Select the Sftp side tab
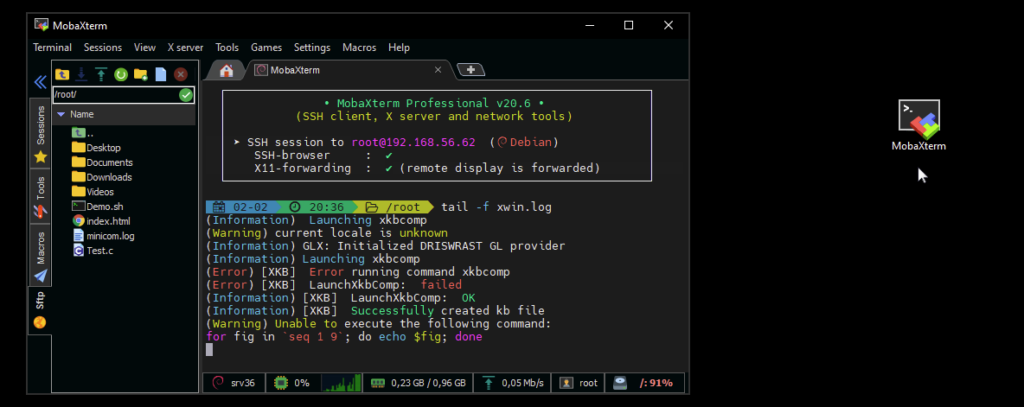 point(40,310)
